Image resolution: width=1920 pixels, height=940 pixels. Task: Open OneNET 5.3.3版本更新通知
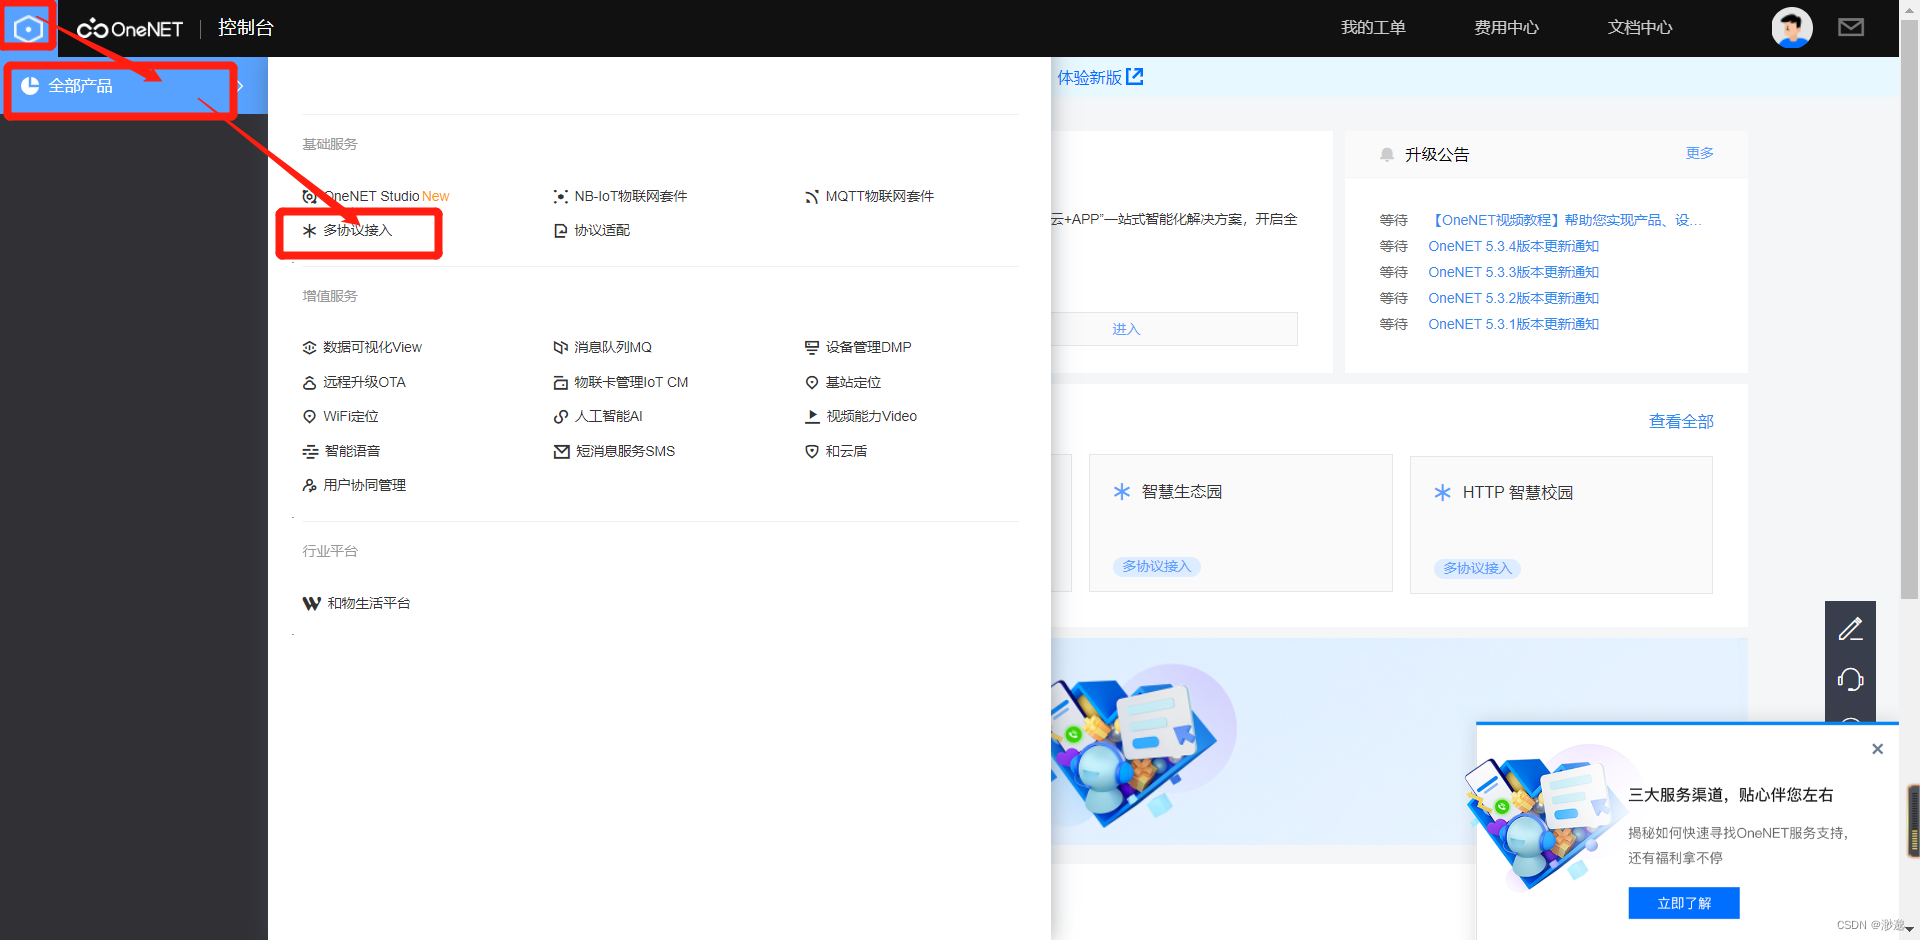pyautogui.click(x=1513, y=272)
